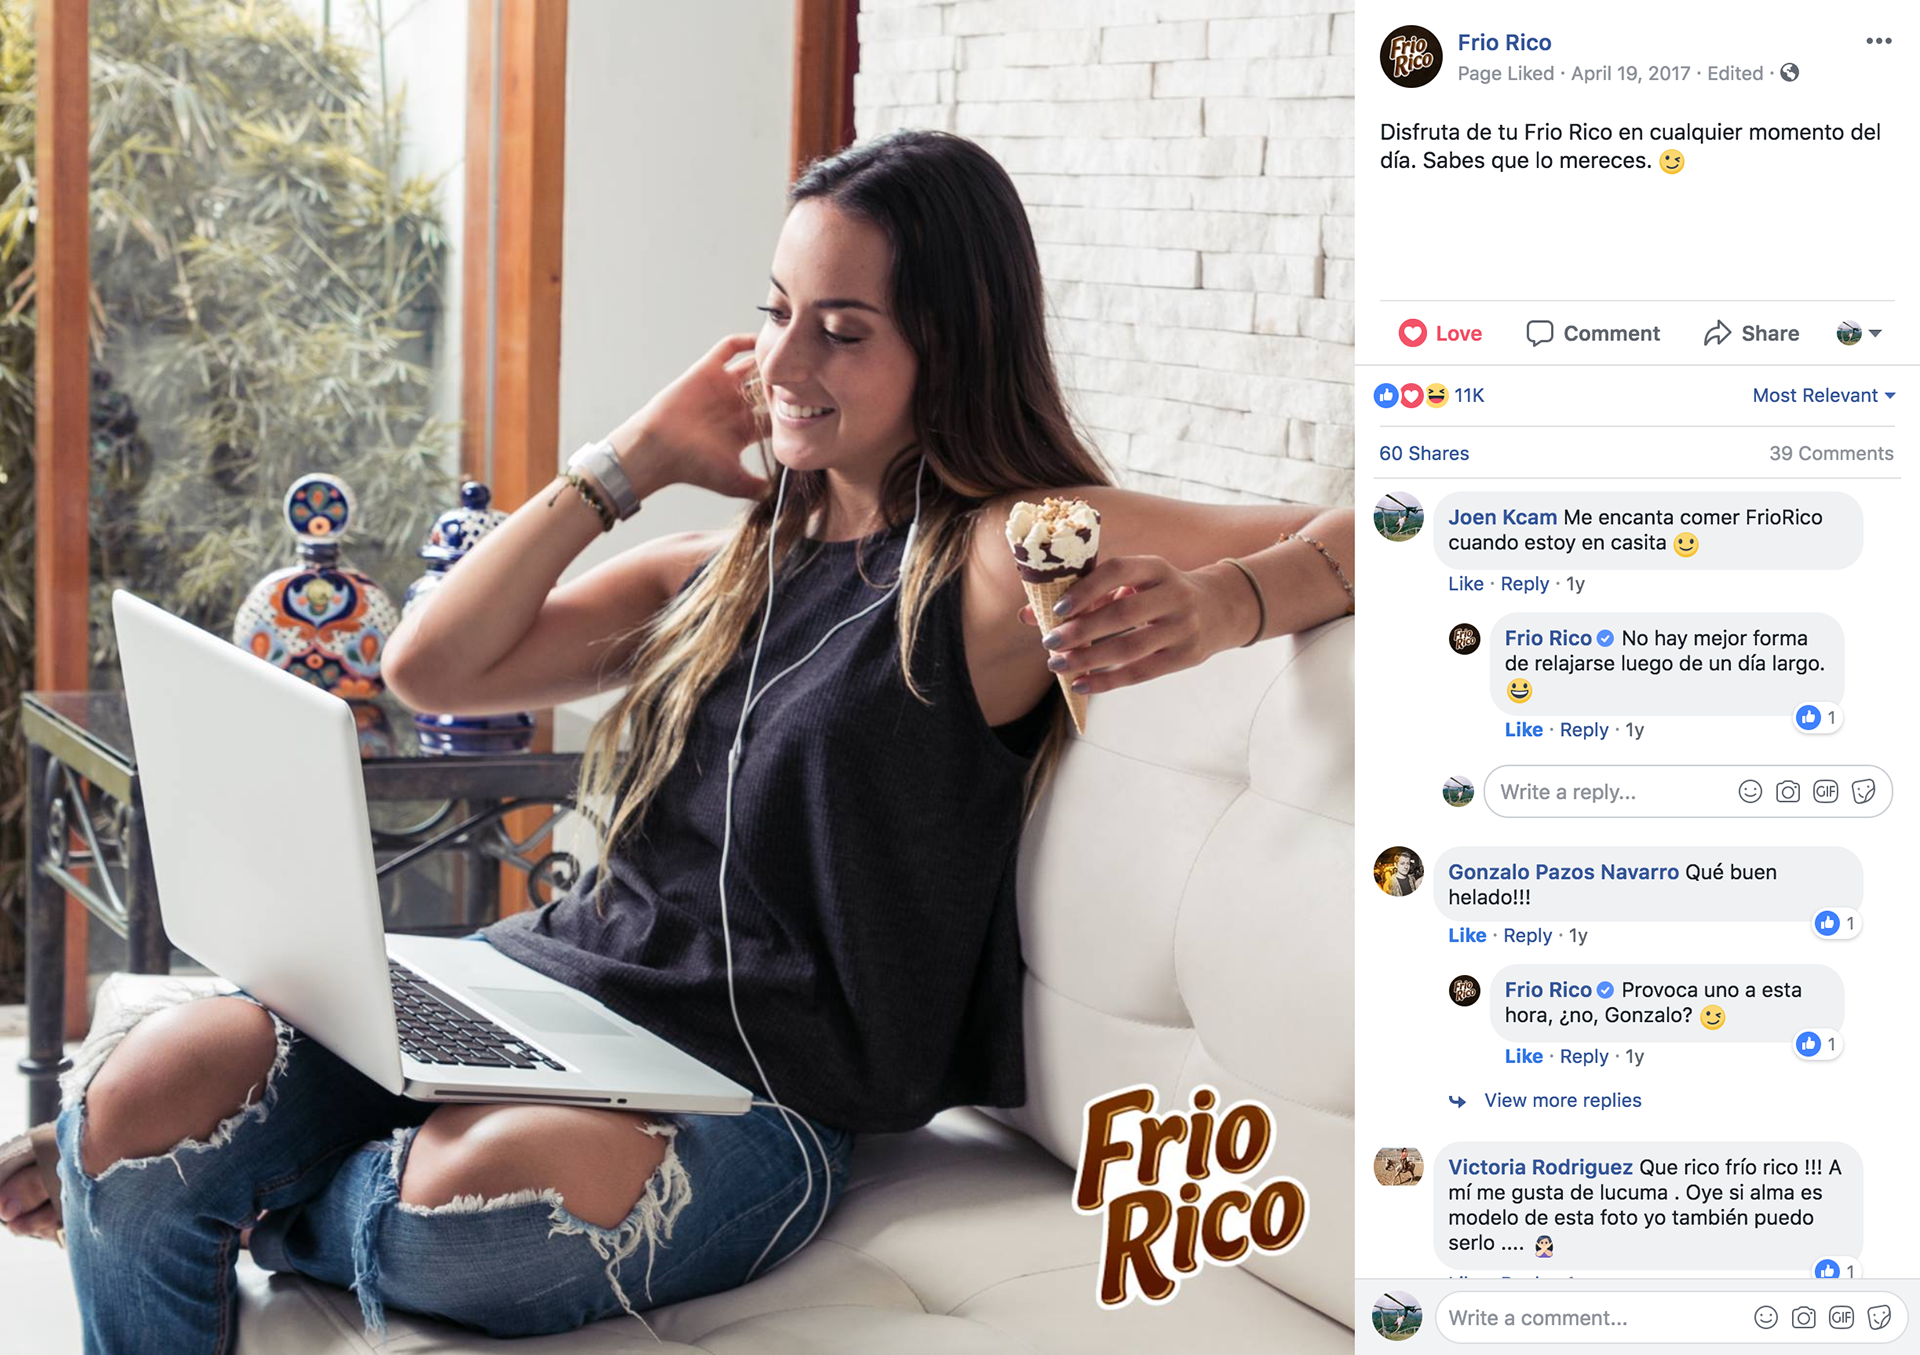Open sticker picker in comment box
Screen dimensions: 1920x1355
(1880, 1318)
